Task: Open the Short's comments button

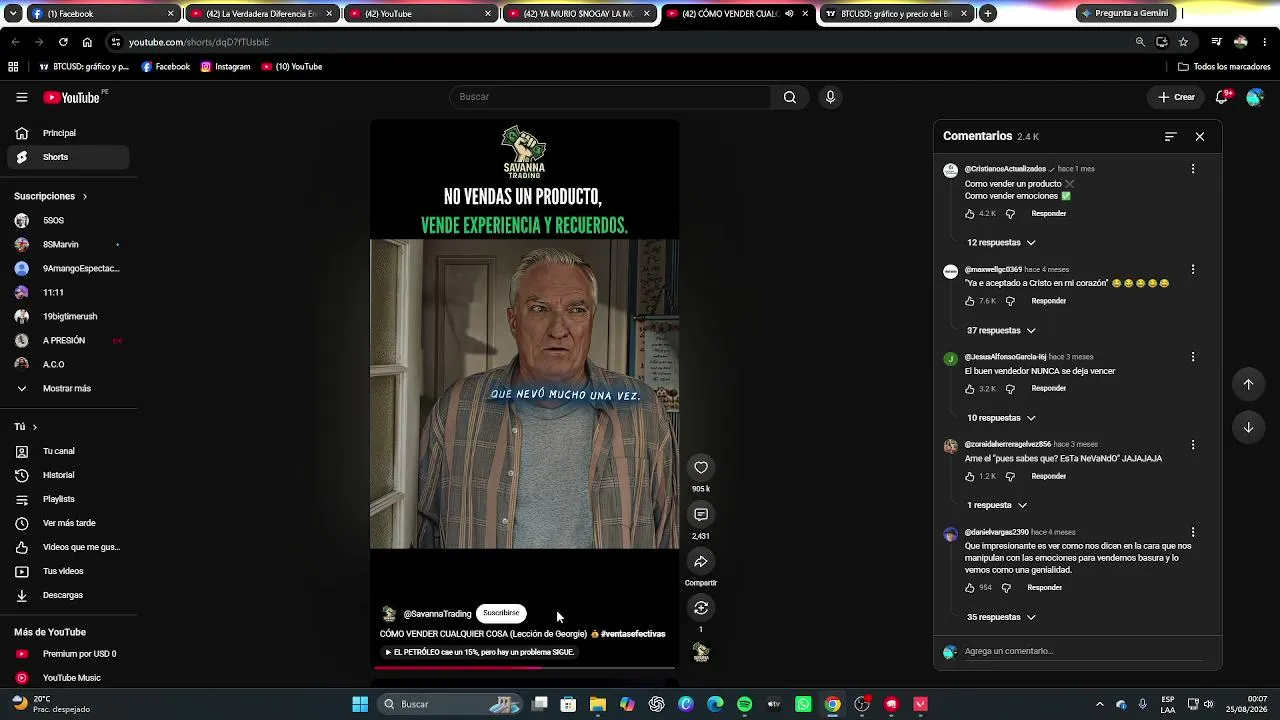Action: [701, 514]
